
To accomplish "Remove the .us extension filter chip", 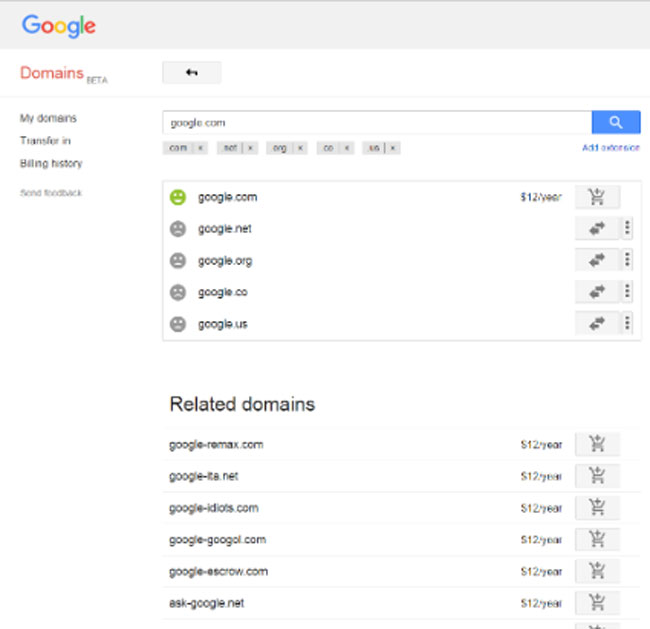I will [393, 148].
